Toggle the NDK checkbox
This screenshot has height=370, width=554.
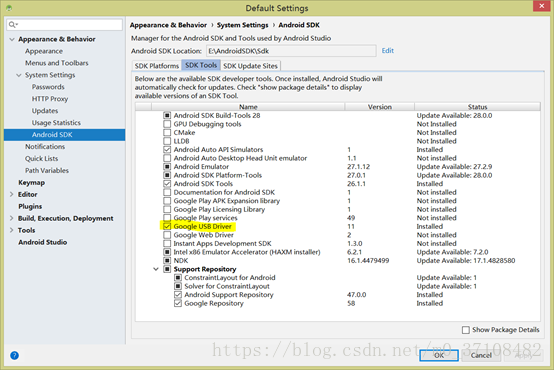(167, 260)
